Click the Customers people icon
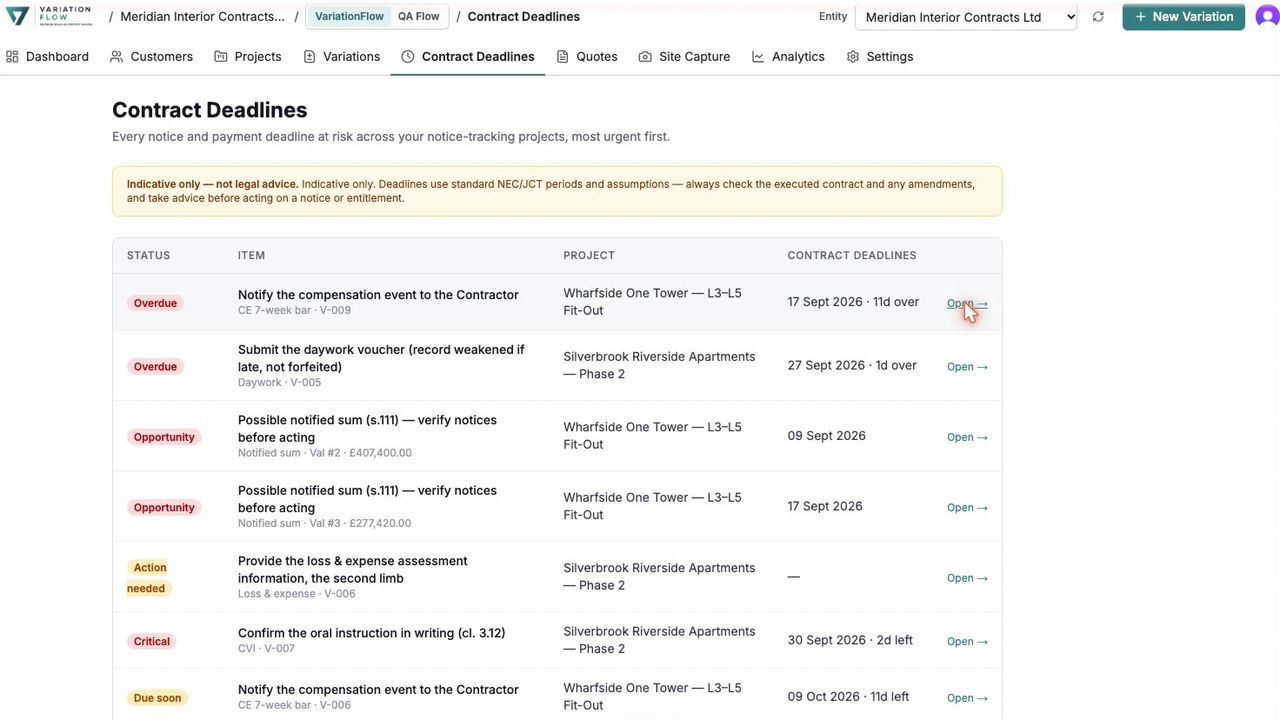 coord(116,57)
